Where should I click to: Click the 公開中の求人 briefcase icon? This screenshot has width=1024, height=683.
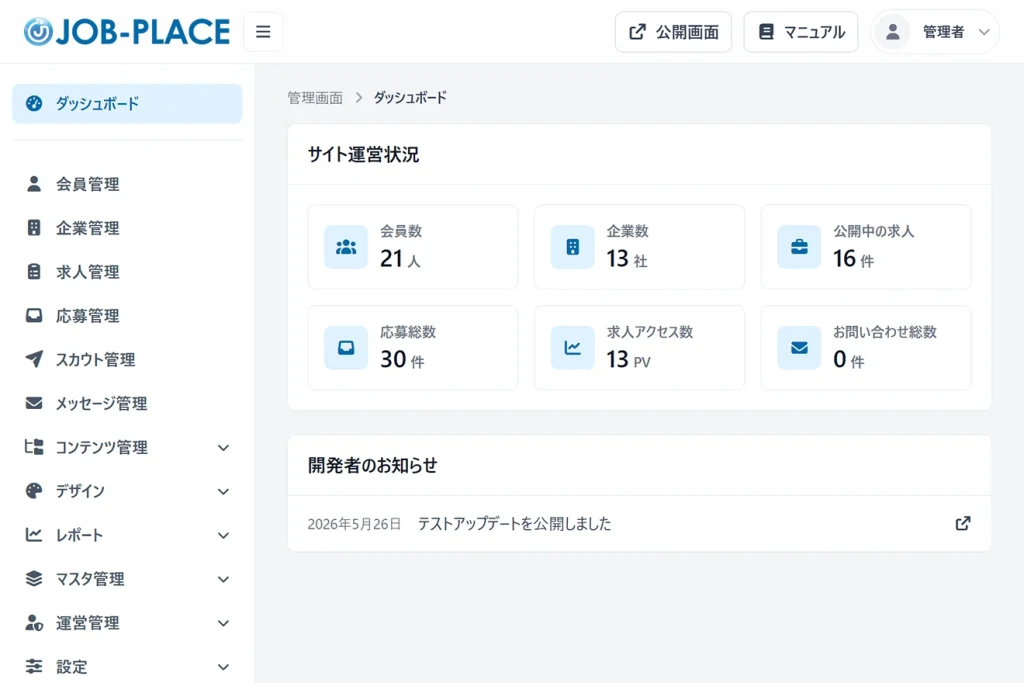point(799,247)
